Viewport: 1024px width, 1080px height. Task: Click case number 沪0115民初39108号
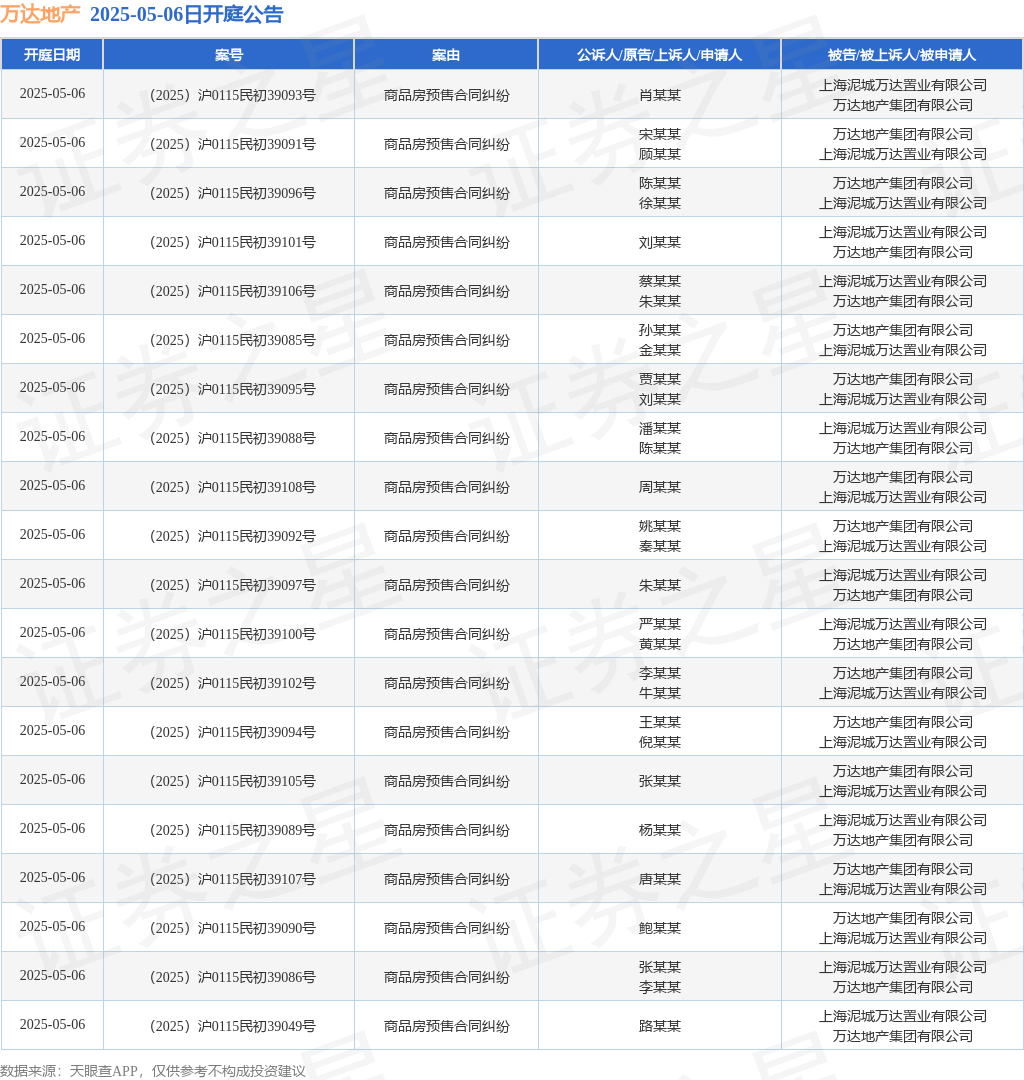[x=233, y=486]
